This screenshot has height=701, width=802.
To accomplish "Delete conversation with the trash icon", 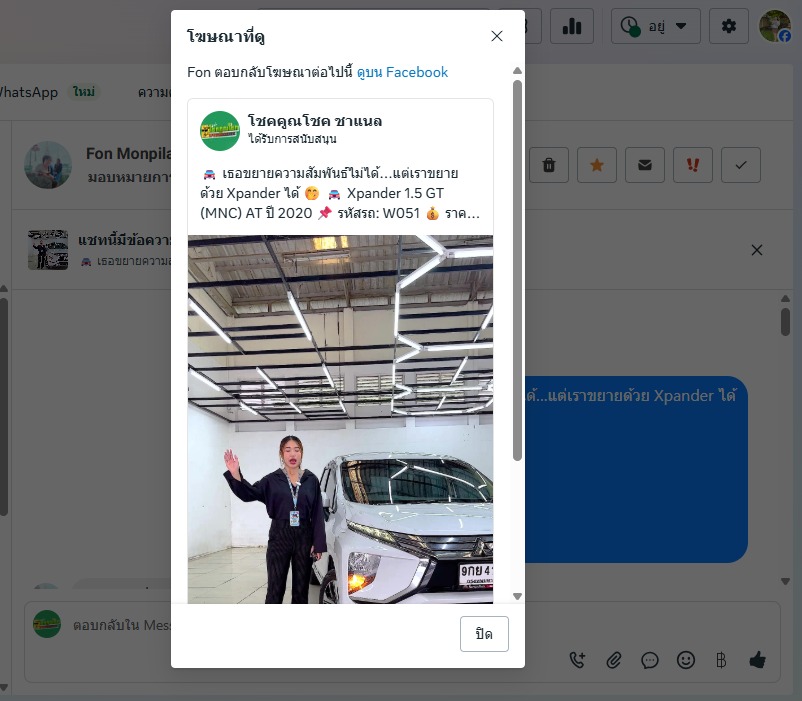I will click(x=549, y=165).
